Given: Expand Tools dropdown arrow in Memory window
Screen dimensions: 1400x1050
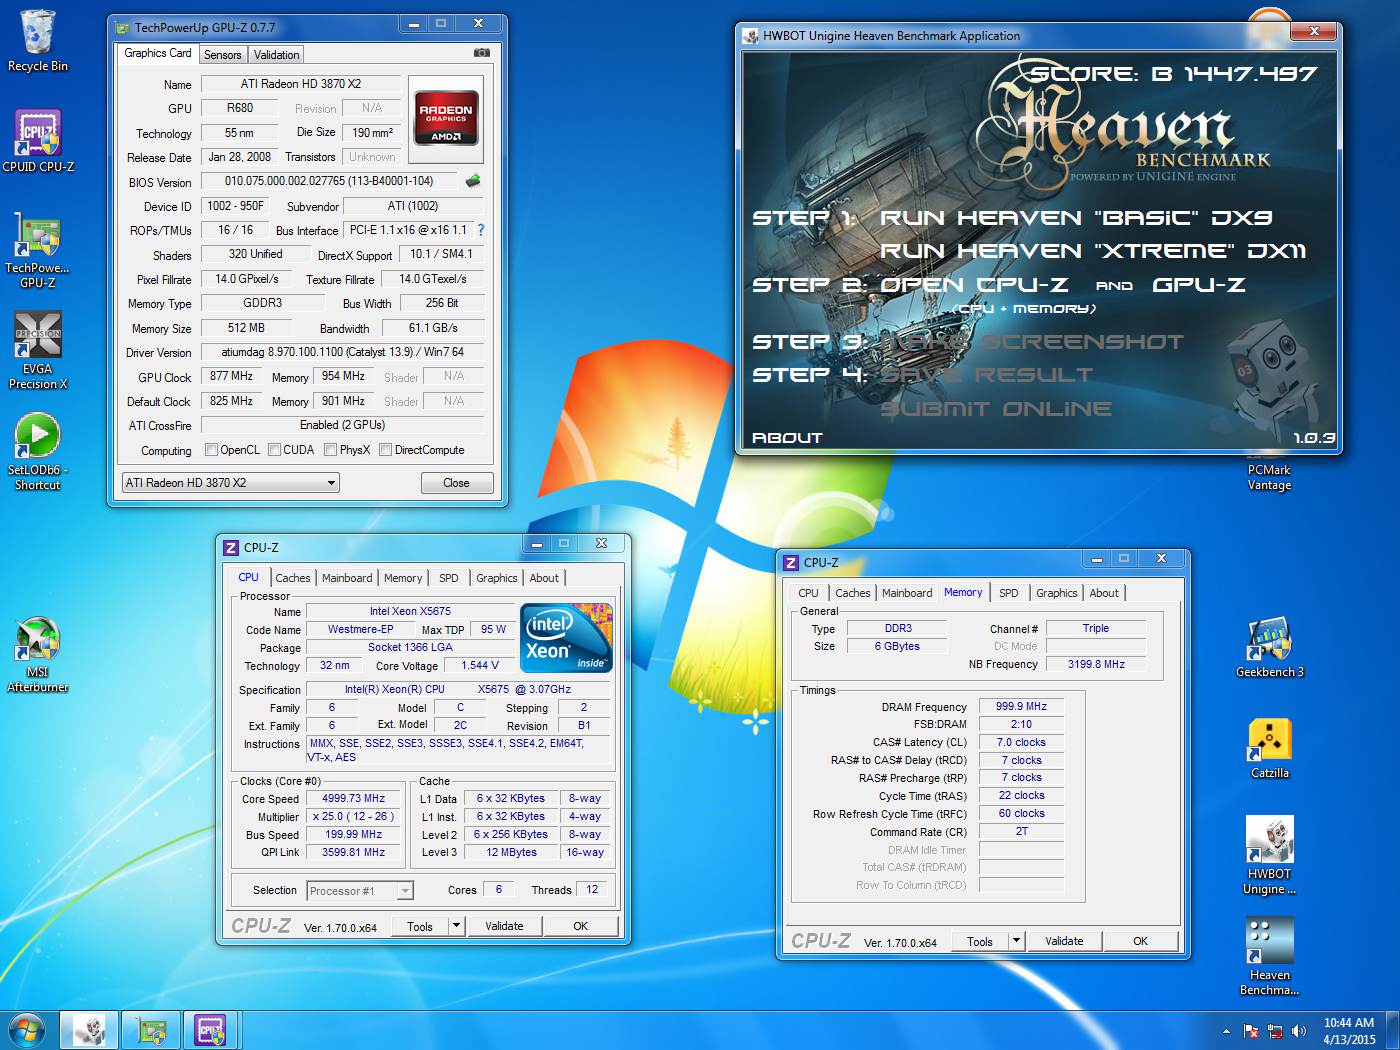Looking at the screenshot, I should (1016, 941).
